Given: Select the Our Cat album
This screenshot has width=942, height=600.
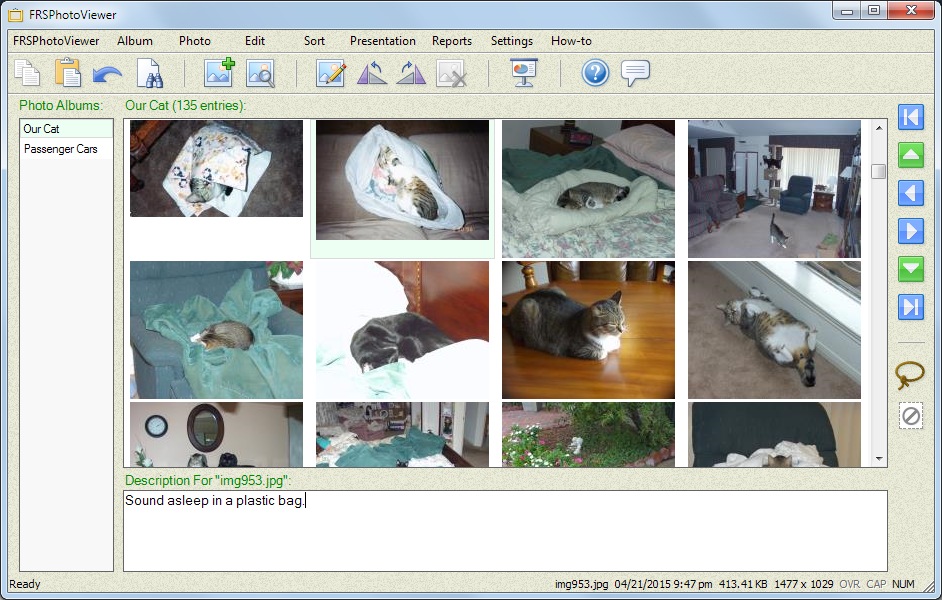Looking at the screenshot, I should 67,129.
